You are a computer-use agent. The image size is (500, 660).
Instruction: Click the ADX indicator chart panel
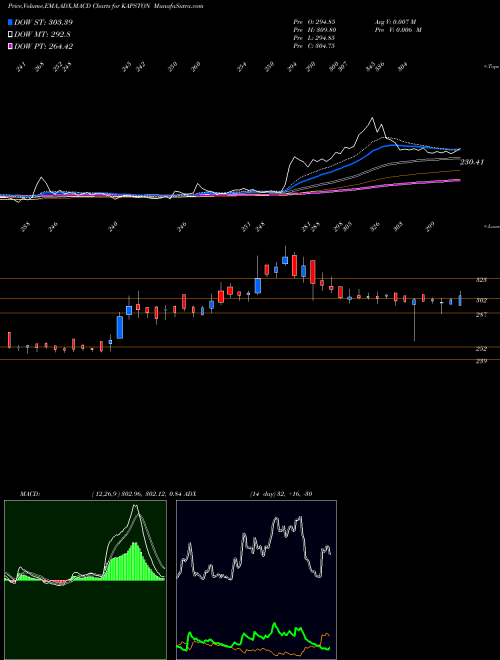(x=256, y=580)
